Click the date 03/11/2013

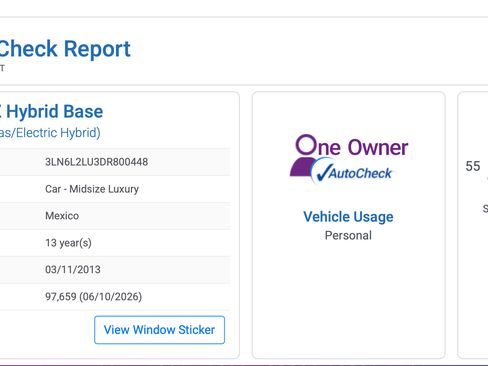click(73, 269)
